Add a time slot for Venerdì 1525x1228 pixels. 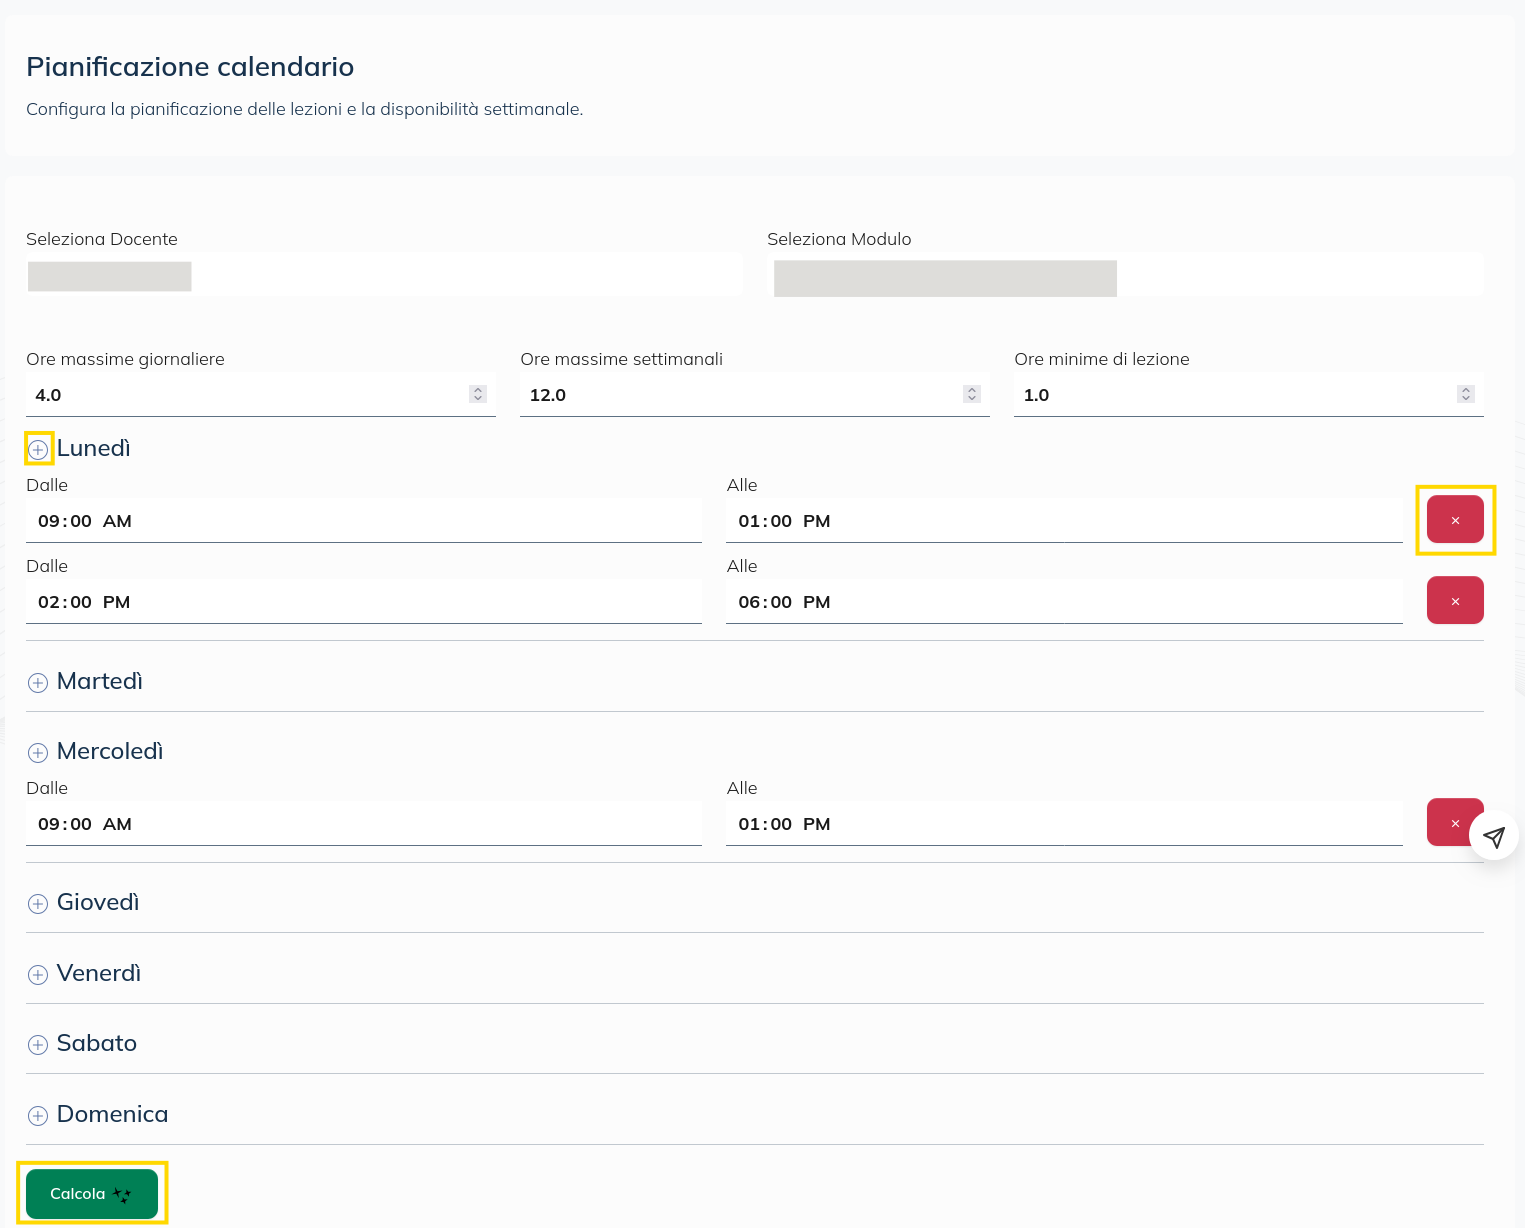(38, 975)
